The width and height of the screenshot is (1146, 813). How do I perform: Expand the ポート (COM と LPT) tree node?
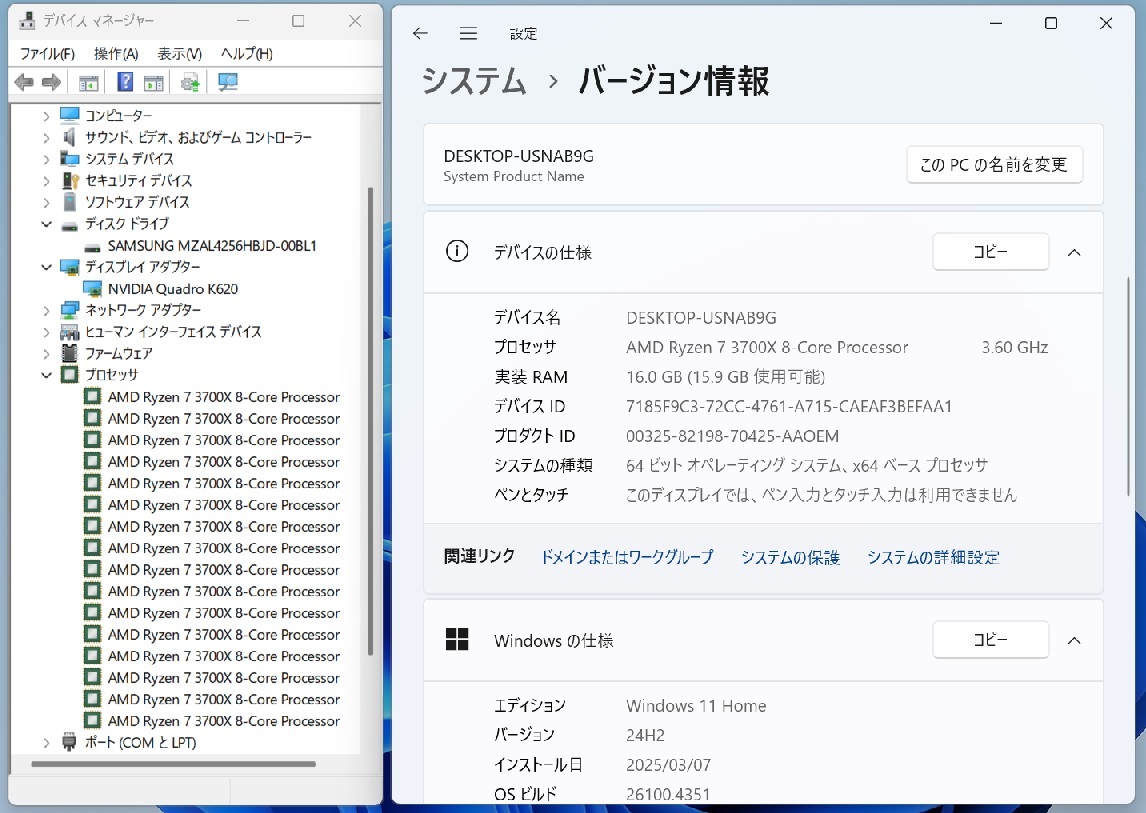pyautogui.click(x=47, y=743)
